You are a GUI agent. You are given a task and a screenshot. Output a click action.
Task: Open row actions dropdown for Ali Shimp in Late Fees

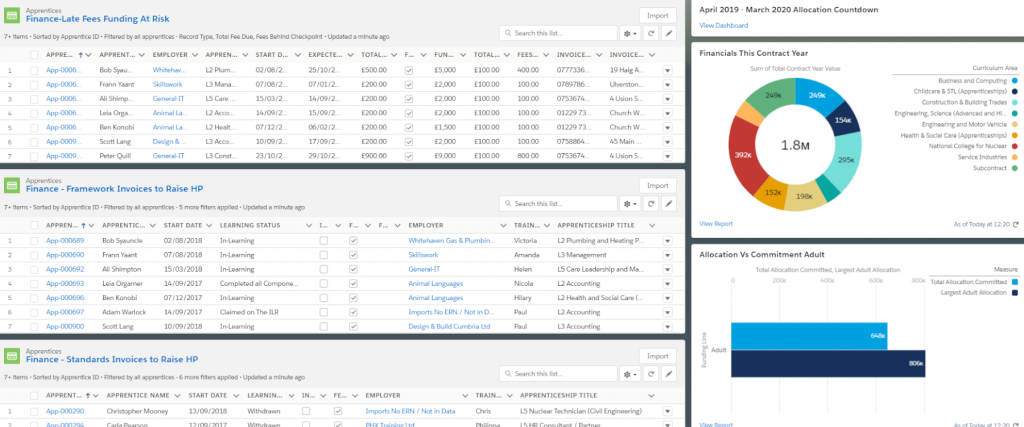[667, 99]
